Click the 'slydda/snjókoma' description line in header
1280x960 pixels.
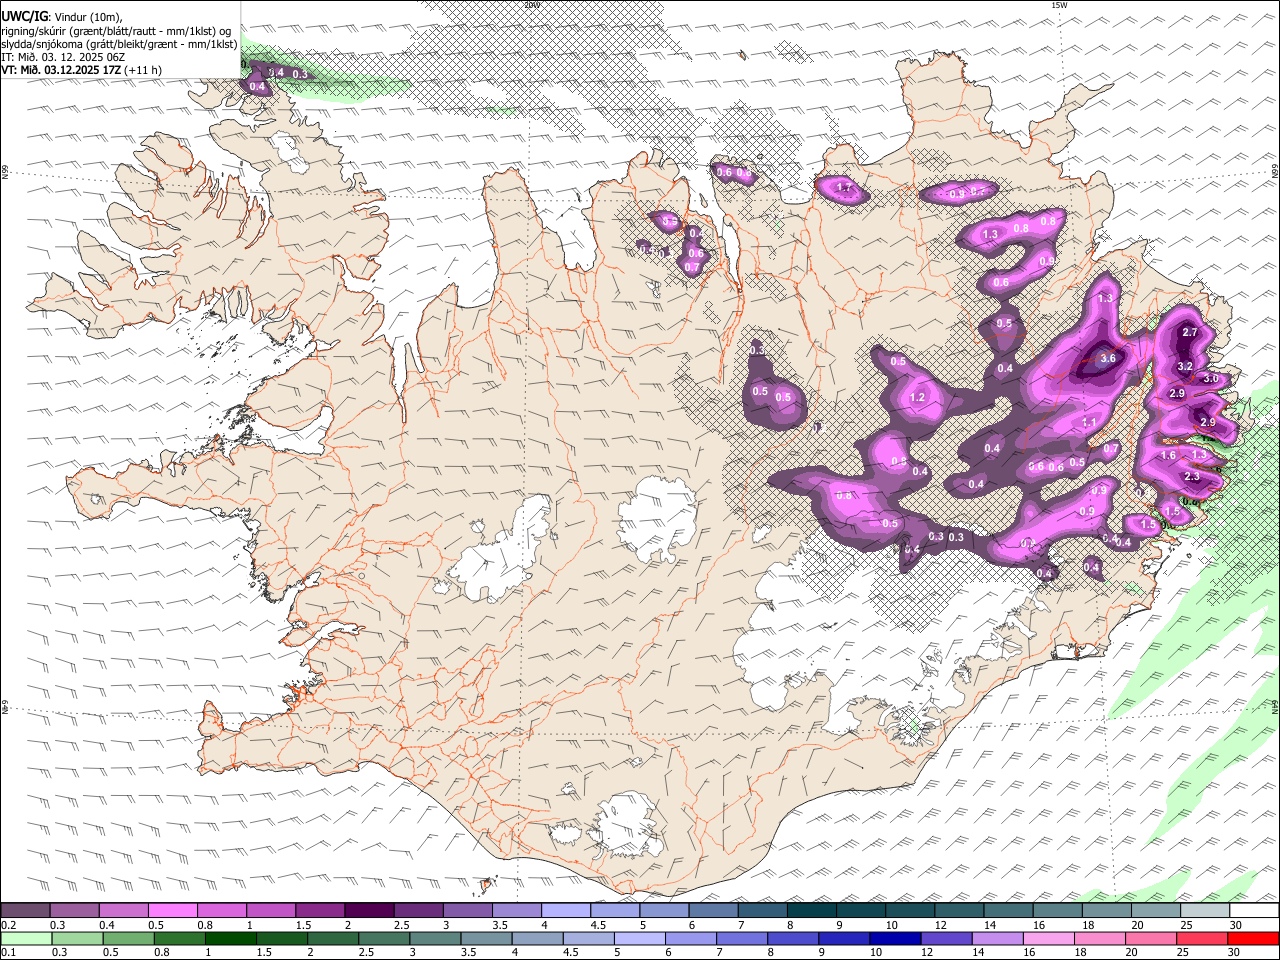119,44
